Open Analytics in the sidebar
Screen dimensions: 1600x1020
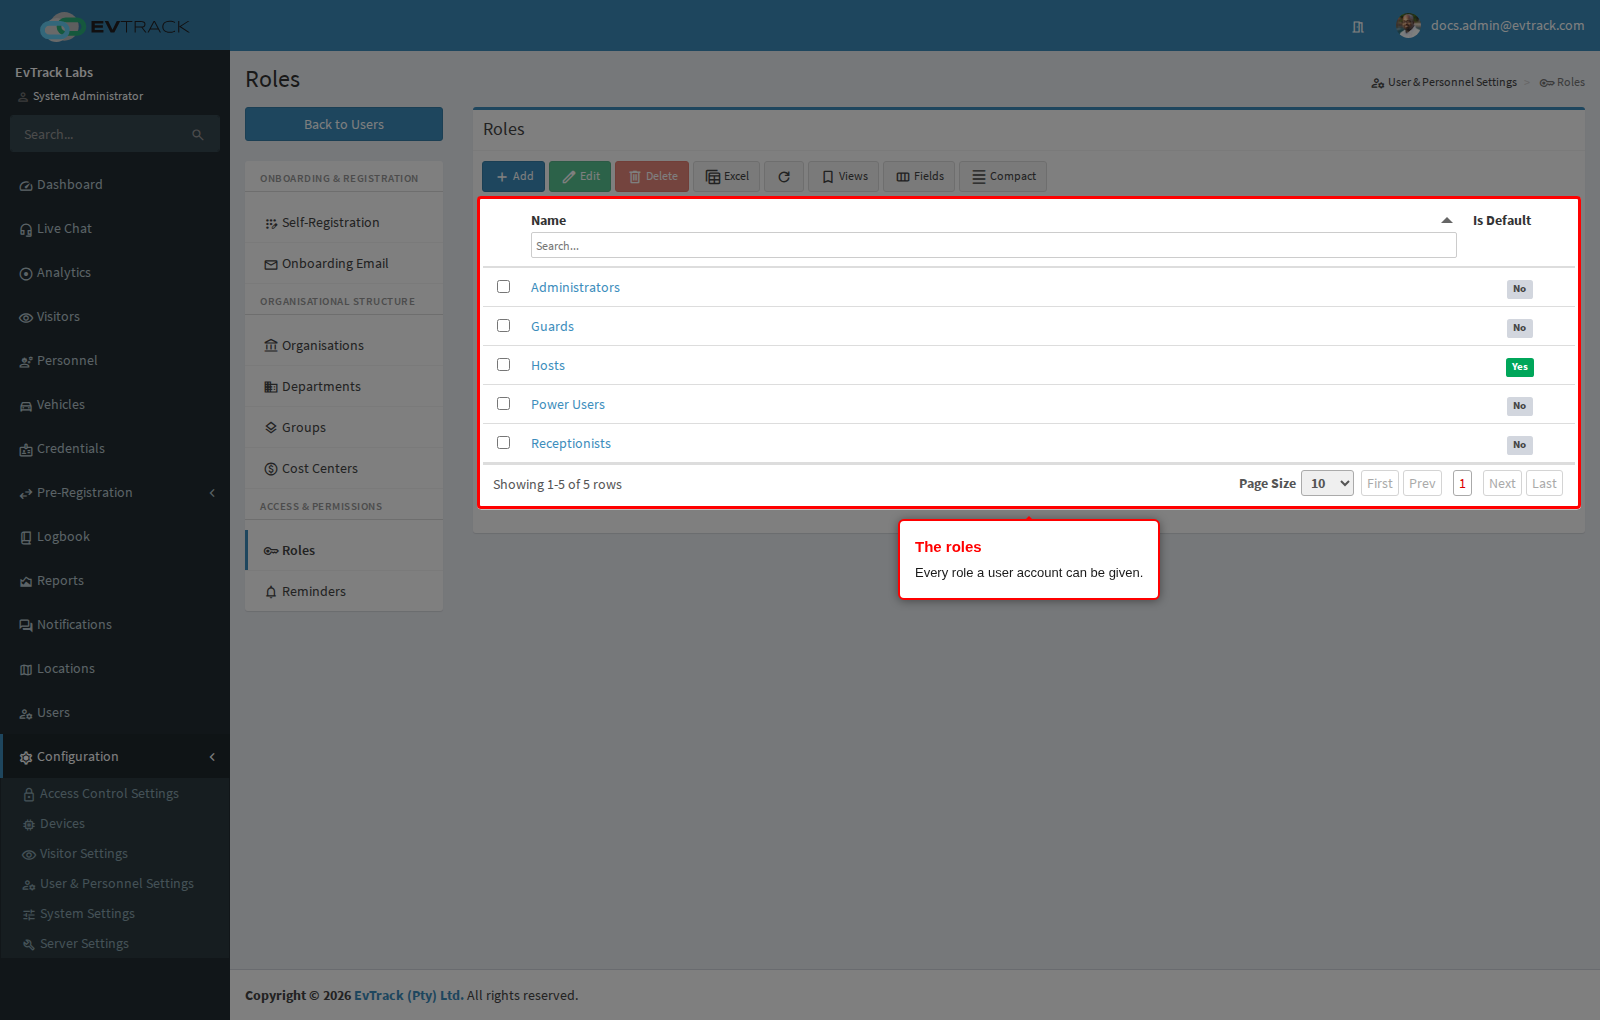click(x=115, y=273)
